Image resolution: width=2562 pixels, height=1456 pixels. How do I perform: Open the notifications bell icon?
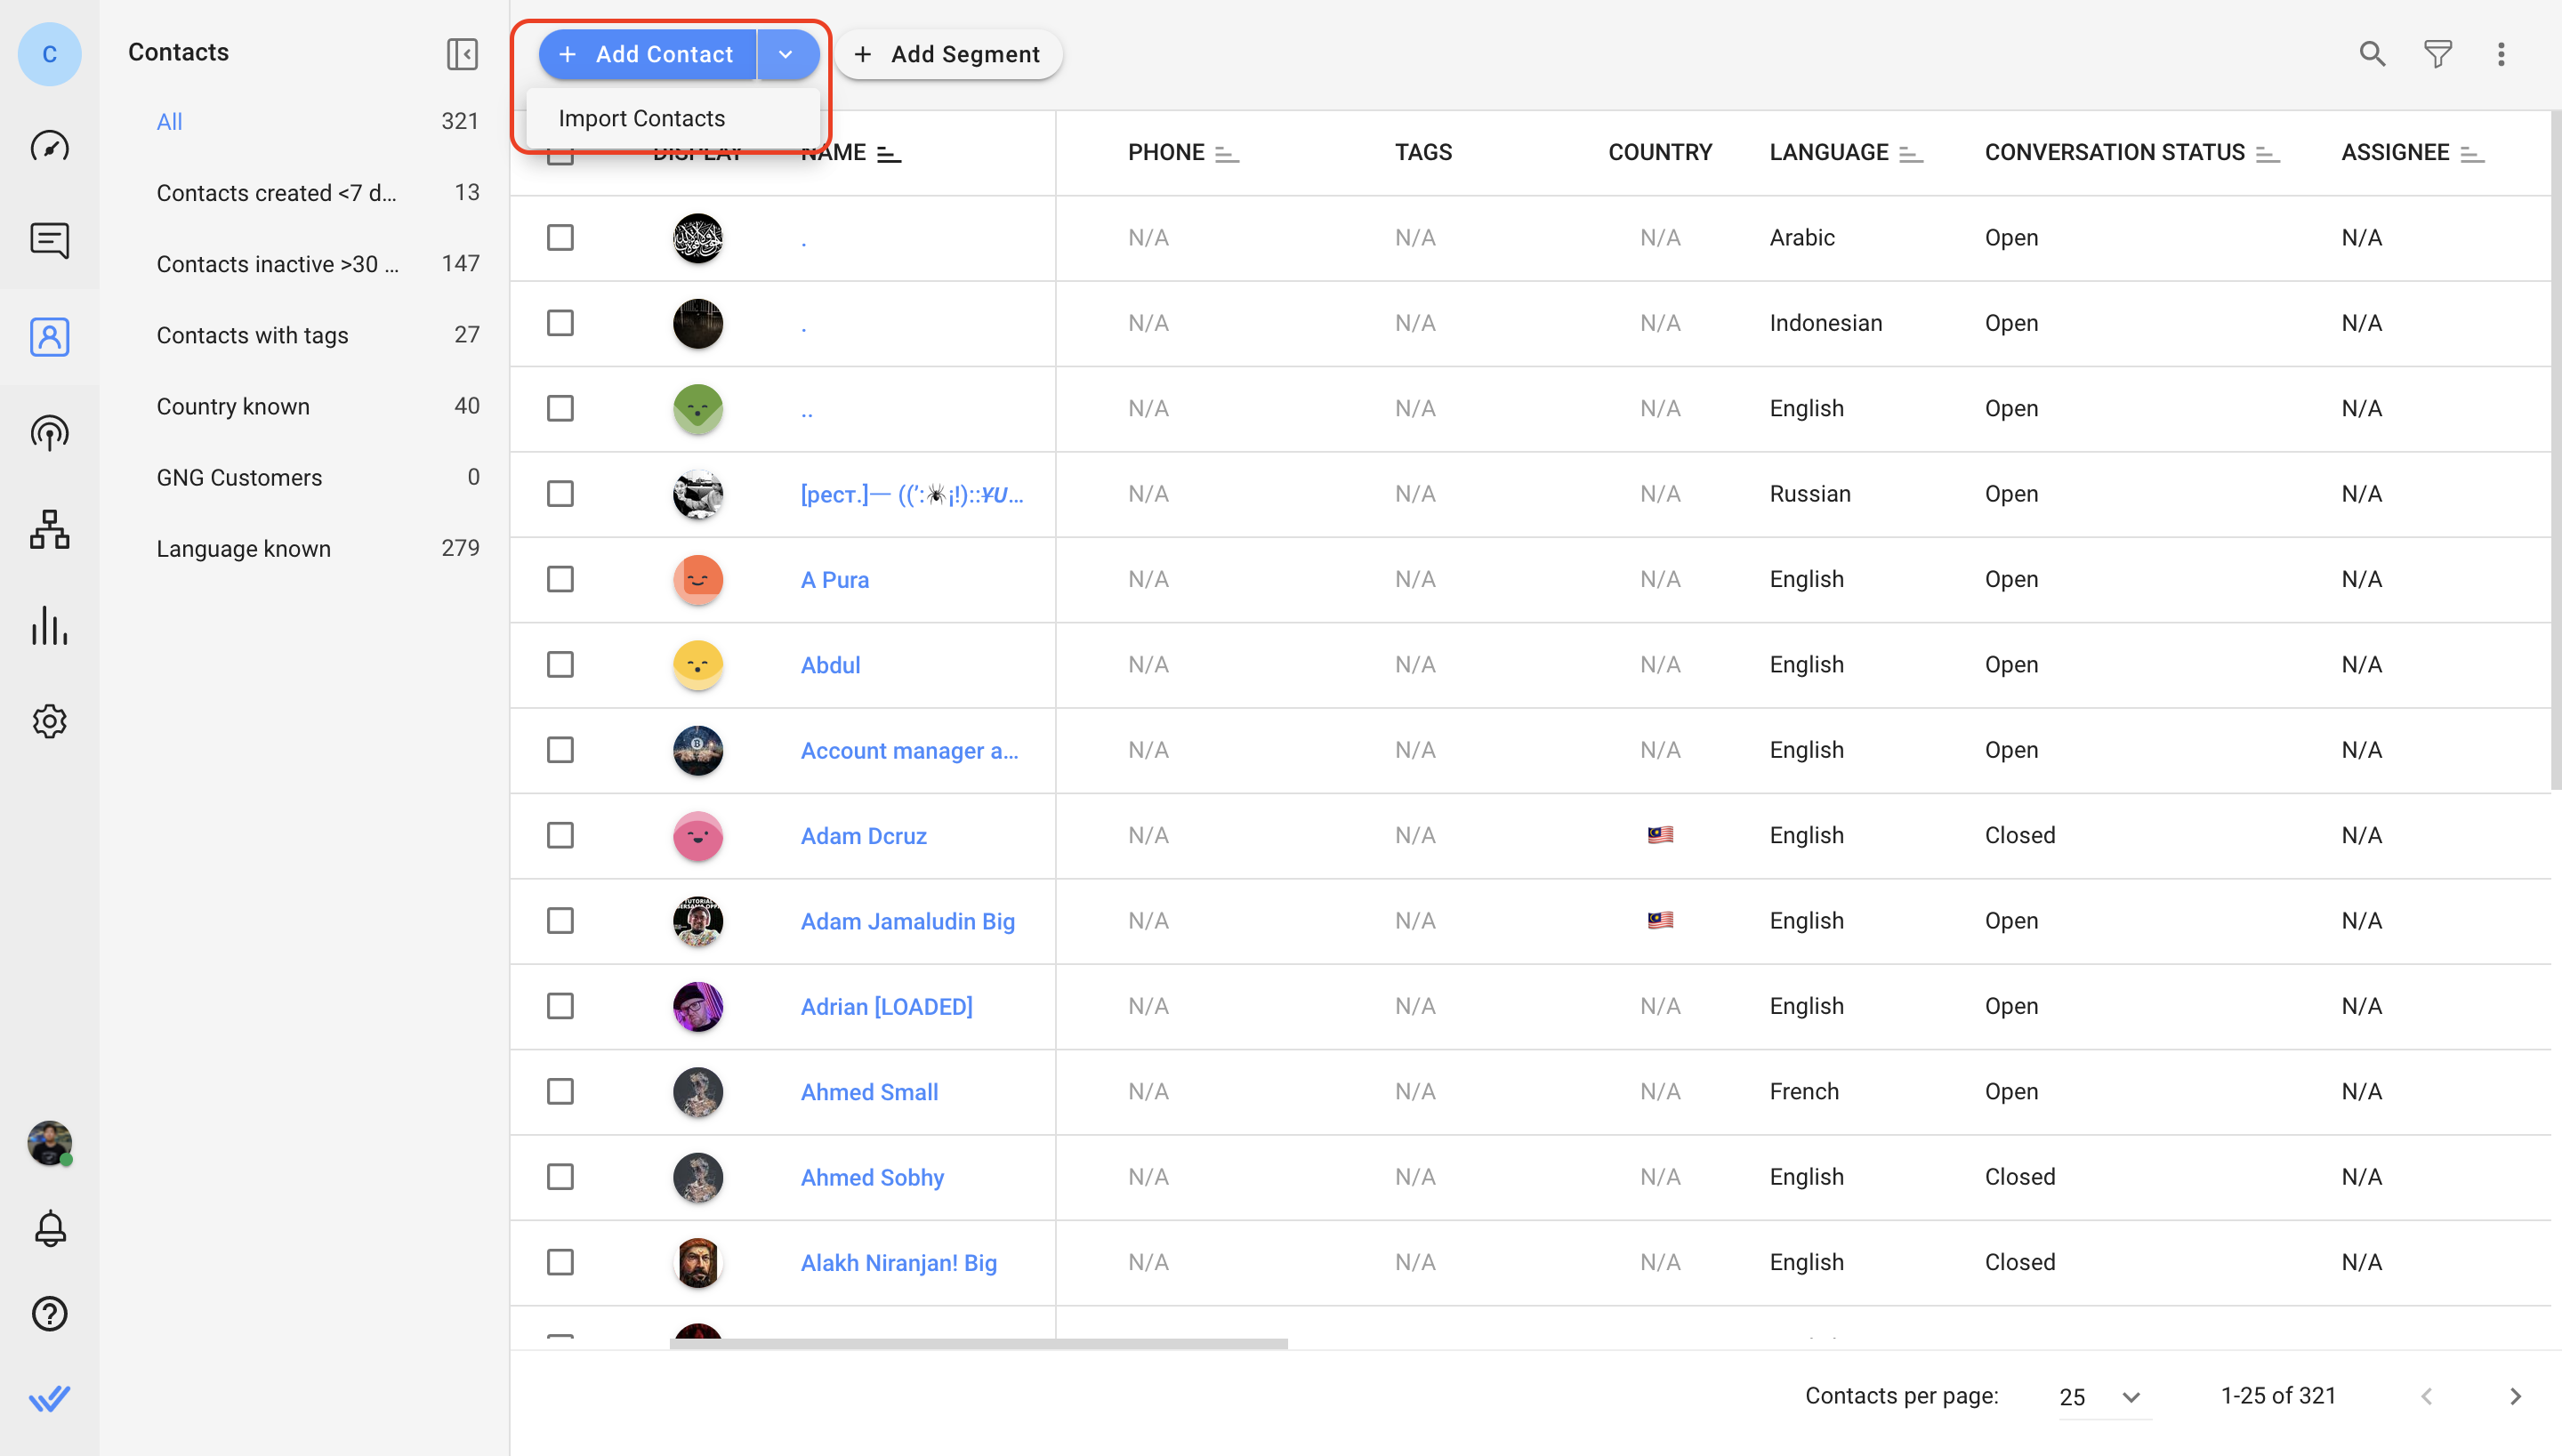[x=49, y=1228]
